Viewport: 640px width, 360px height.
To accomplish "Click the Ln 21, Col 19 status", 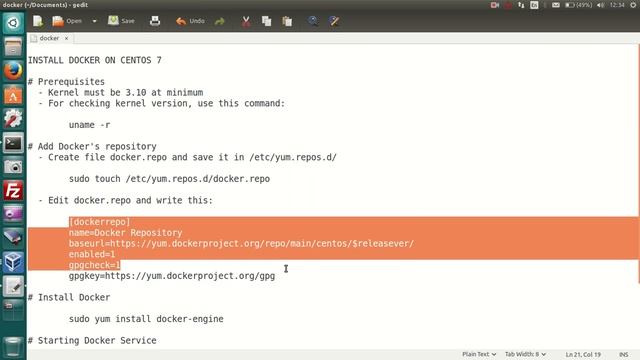I will tap(583, 355).
